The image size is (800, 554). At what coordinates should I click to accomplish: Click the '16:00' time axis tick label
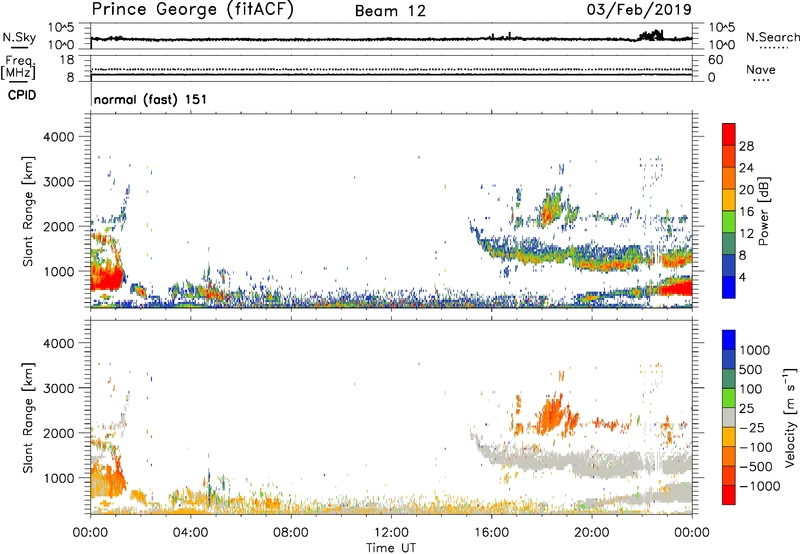[x=491, y=533]
